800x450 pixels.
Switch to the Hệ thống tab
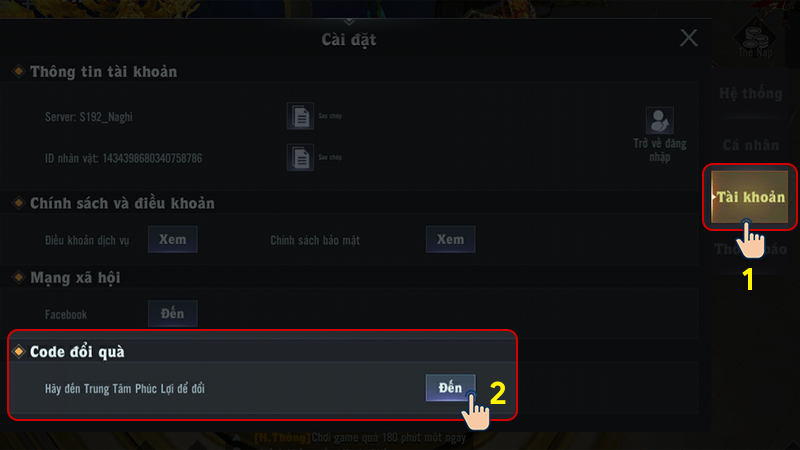750,94
